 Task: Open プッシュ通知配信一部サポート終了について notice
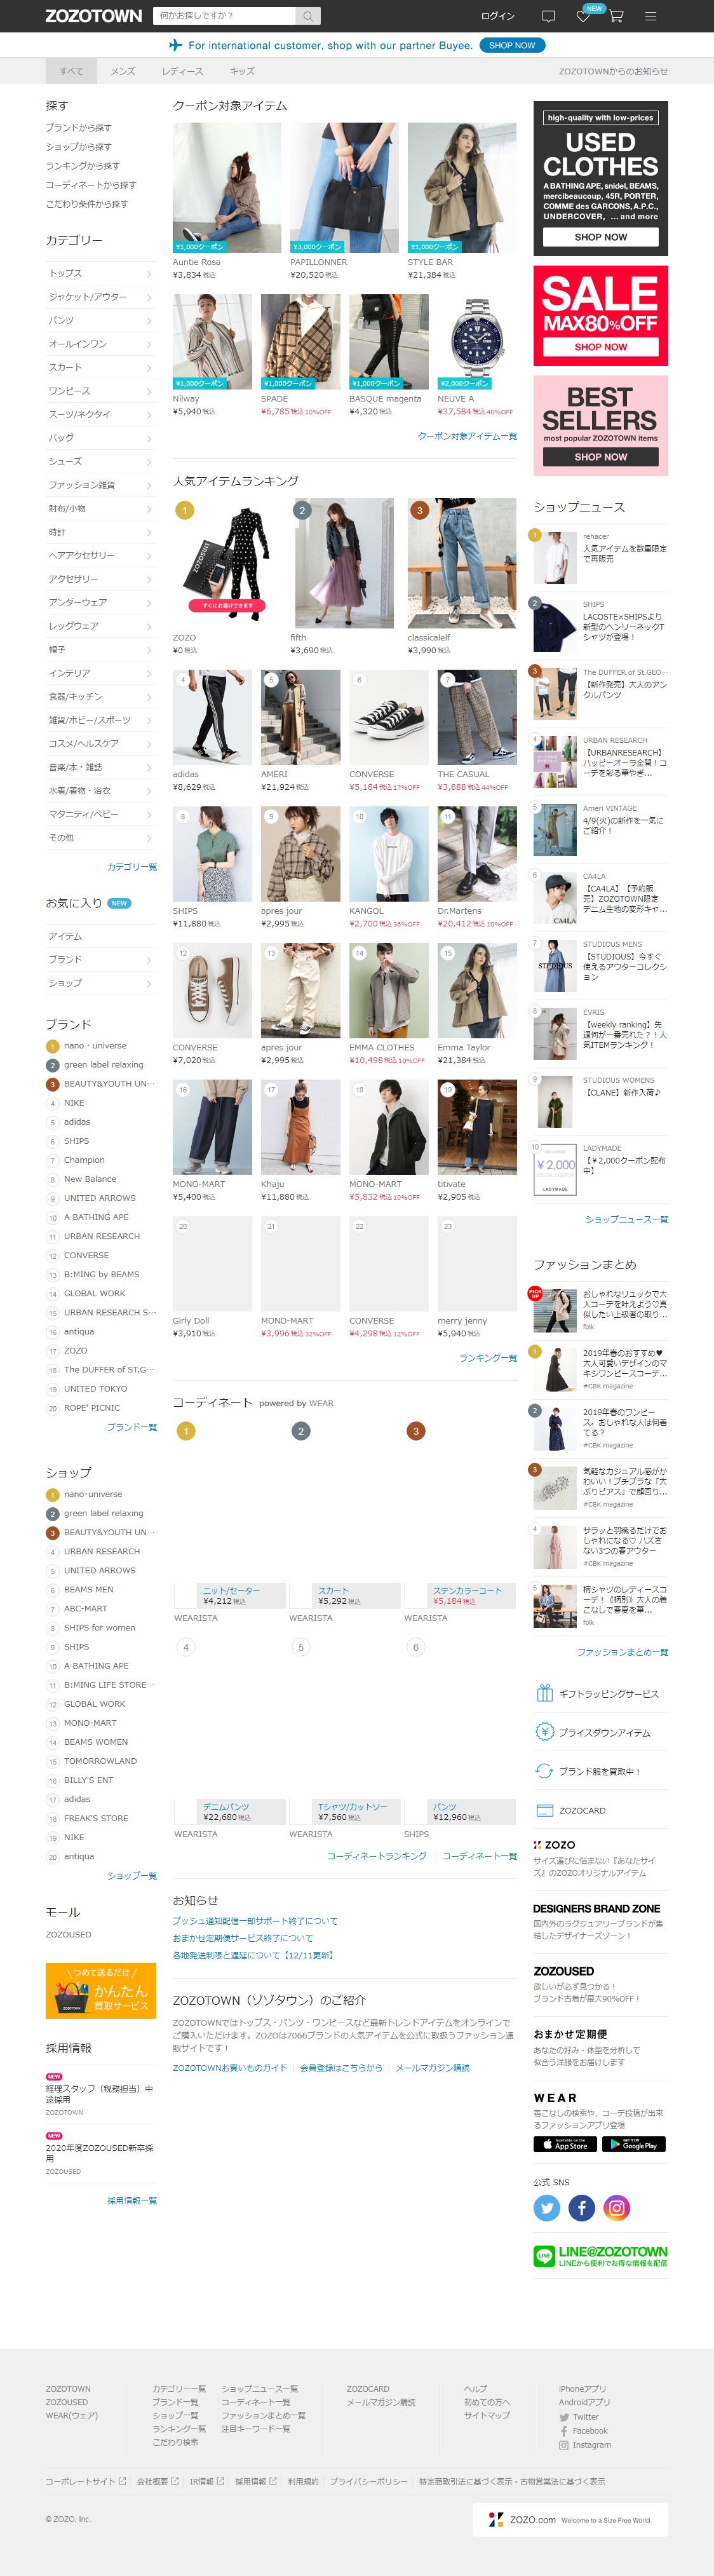pyautogui.click(x=255, y=1921)
